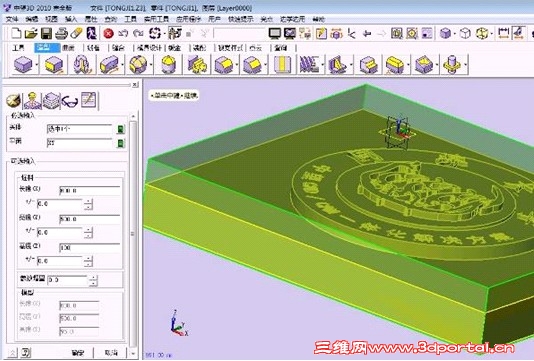Select the sphere-like loft feature icon
Image resolution: width=534 pixels, height=361 pixels.
(x=138, y=65)
